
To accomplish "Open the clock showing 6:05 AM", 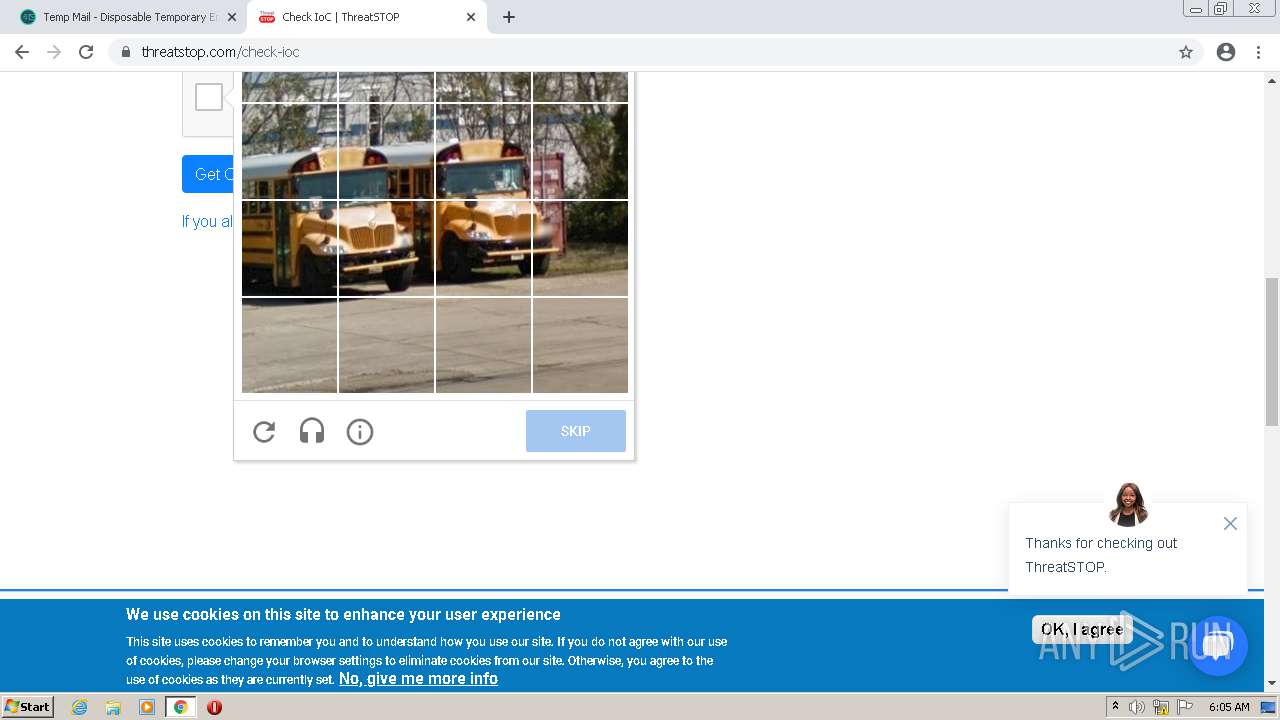I will click(1229, 707).
